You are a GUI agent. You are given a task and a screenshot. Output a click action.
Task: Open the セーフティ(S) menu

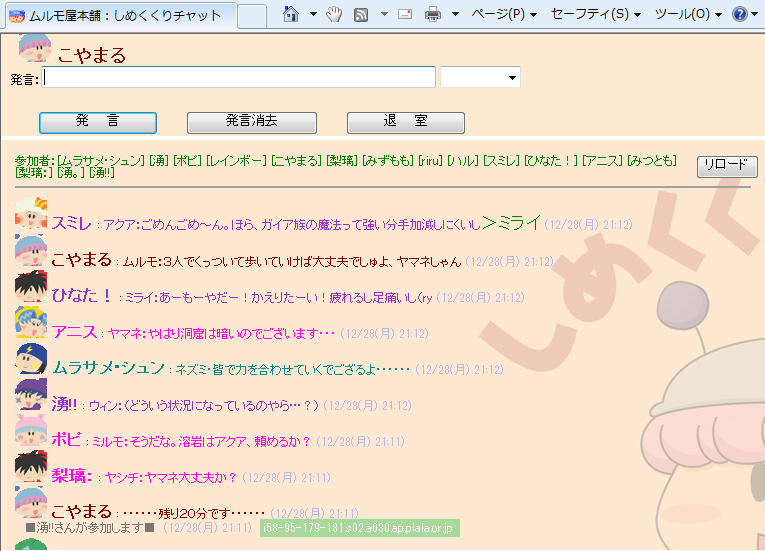tap(596, 14)
